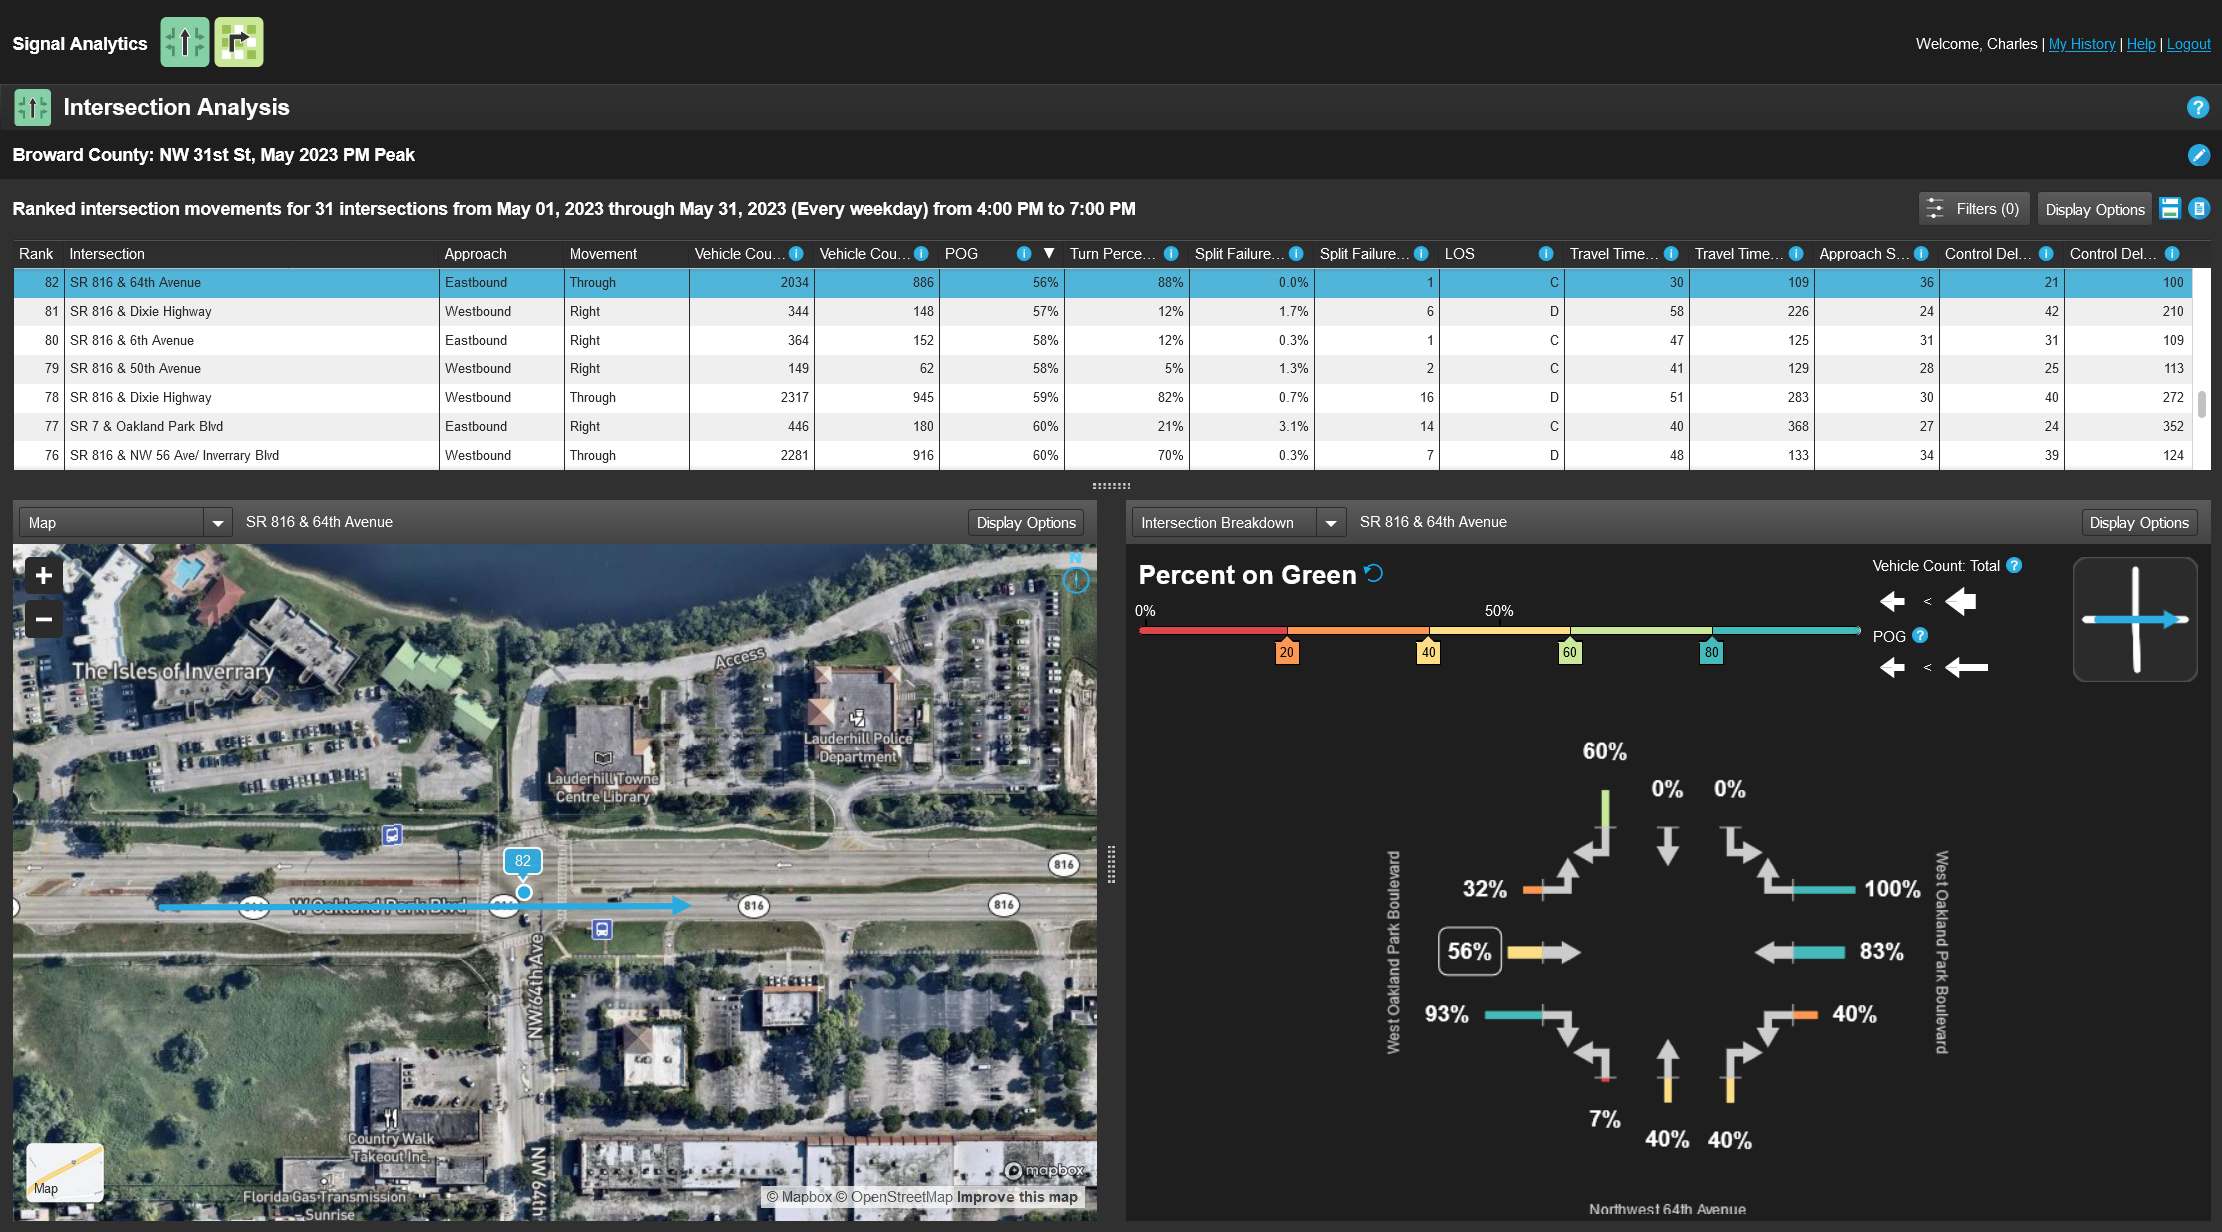Screen dimensions: 2222x1232
Task: Click the 60 threshold marker on POG scale
Action: click(x=1570, y=651)
